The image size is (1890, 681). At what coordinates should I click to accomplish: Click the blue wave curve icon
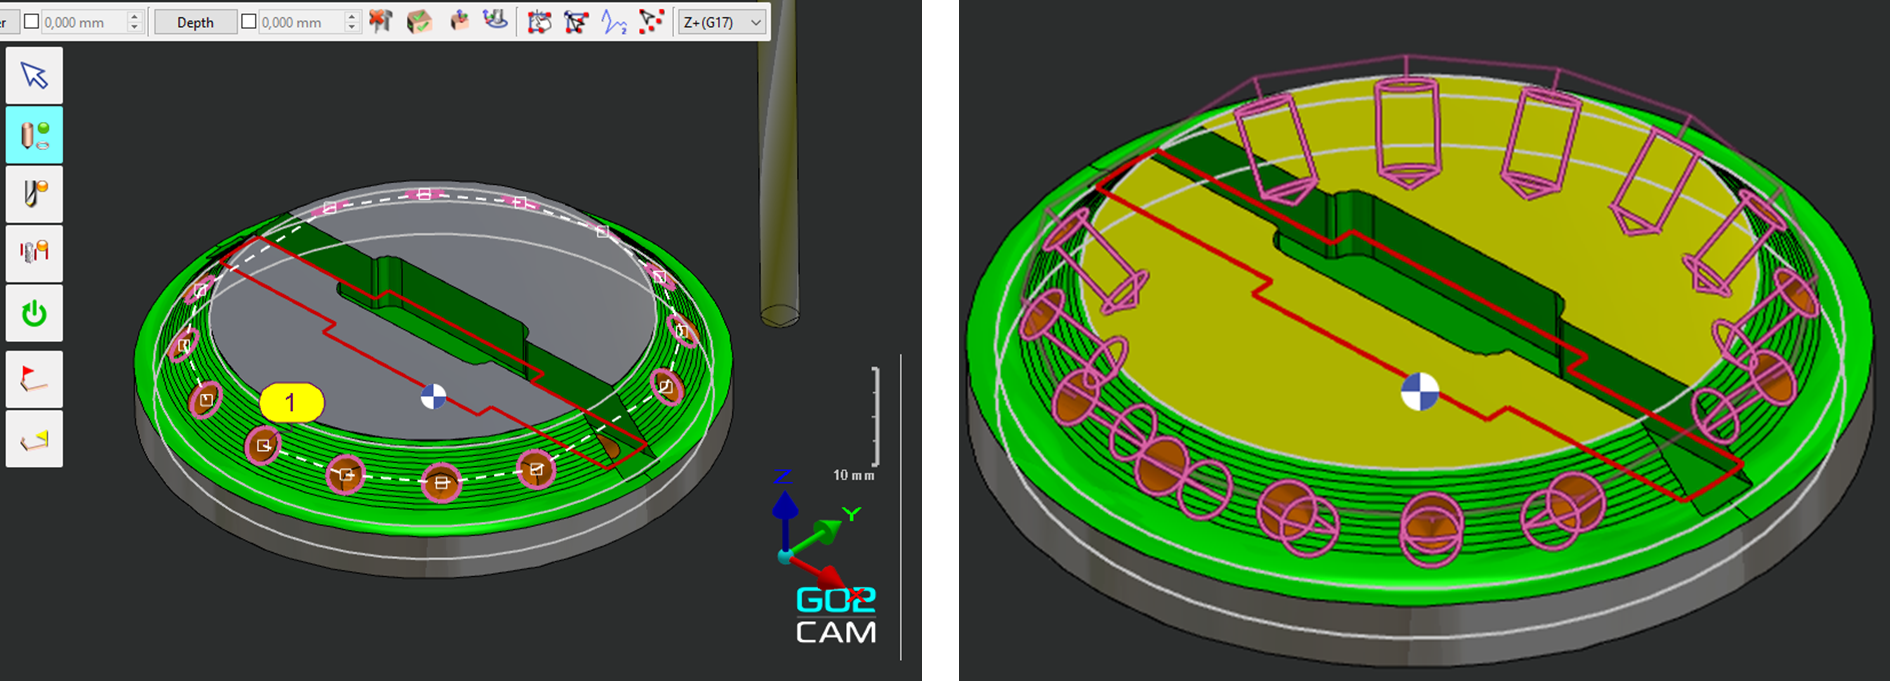tap(614, 21)
